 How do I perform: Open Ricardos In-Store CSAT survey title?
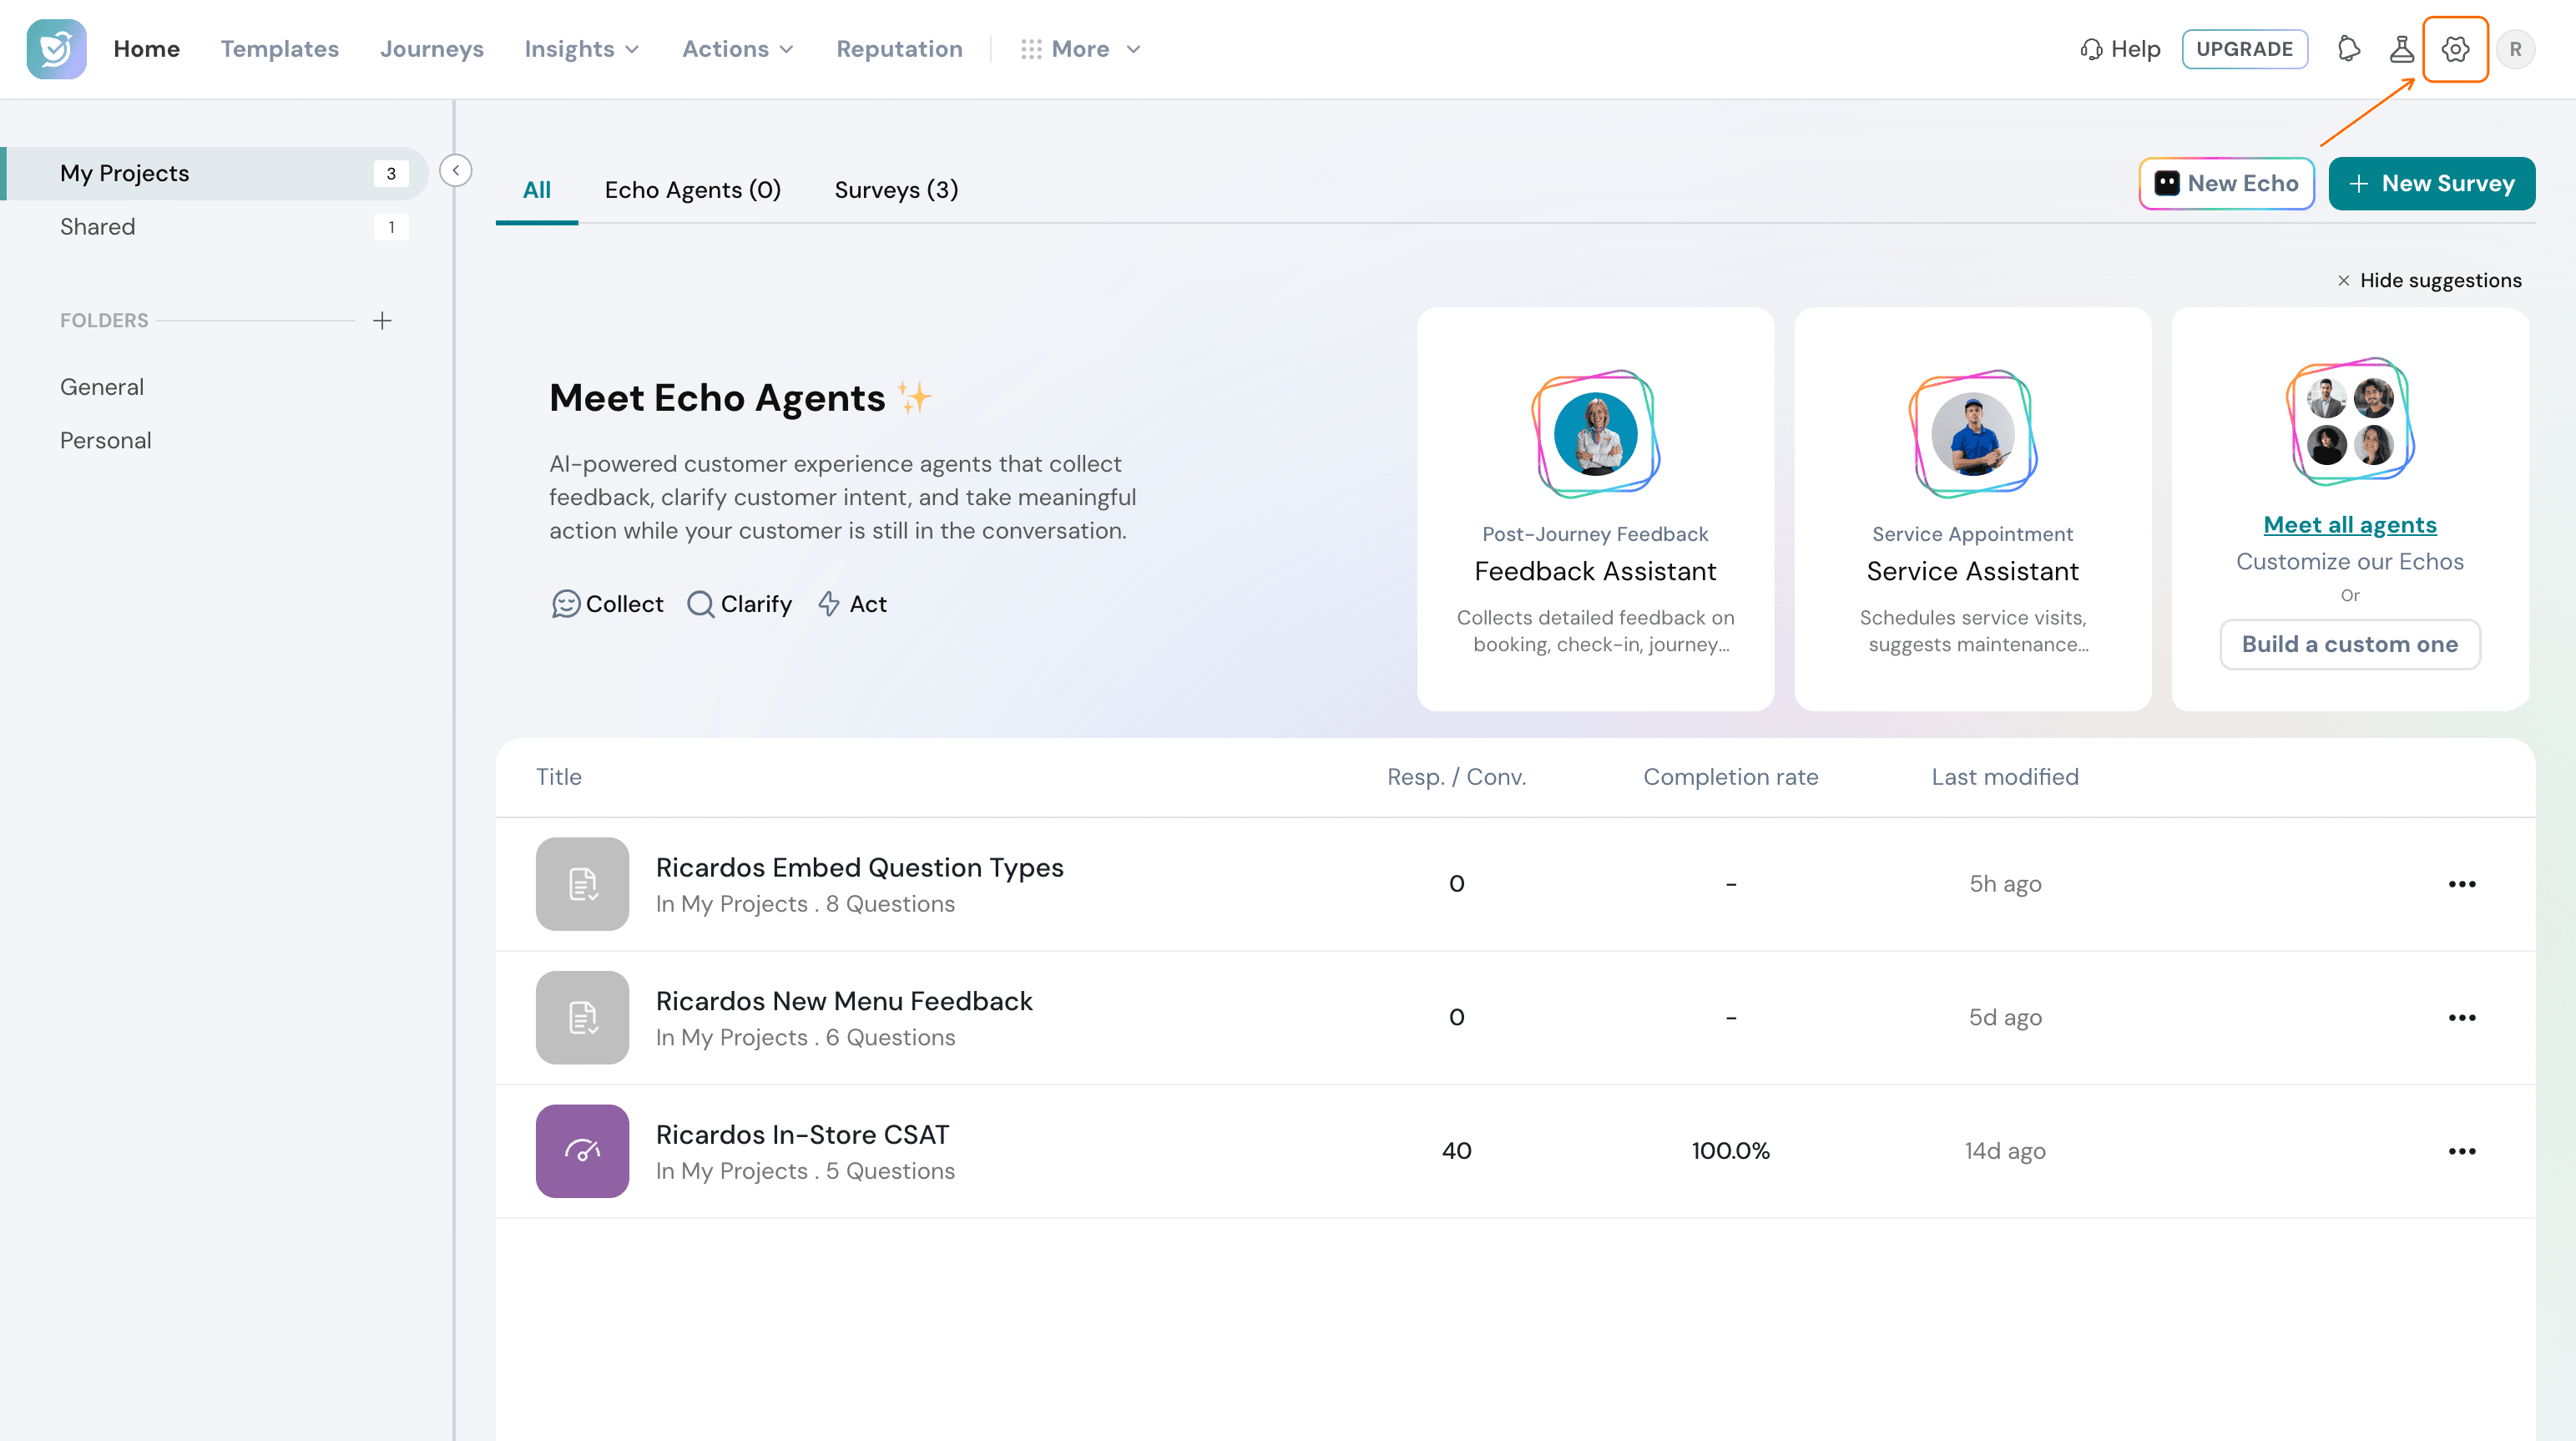point(802,1135)
